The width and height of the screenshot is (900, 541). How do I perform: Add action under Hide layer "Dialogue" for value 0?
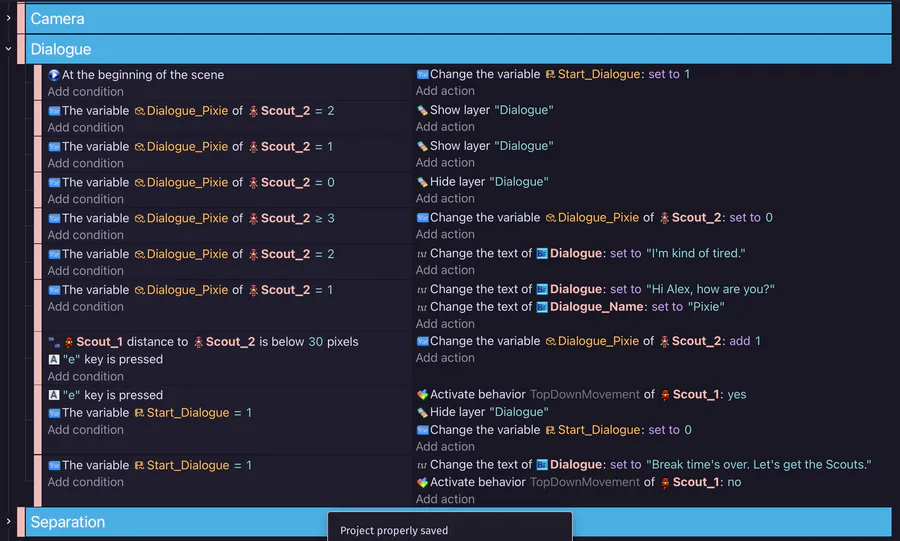(x=445, y=199)
